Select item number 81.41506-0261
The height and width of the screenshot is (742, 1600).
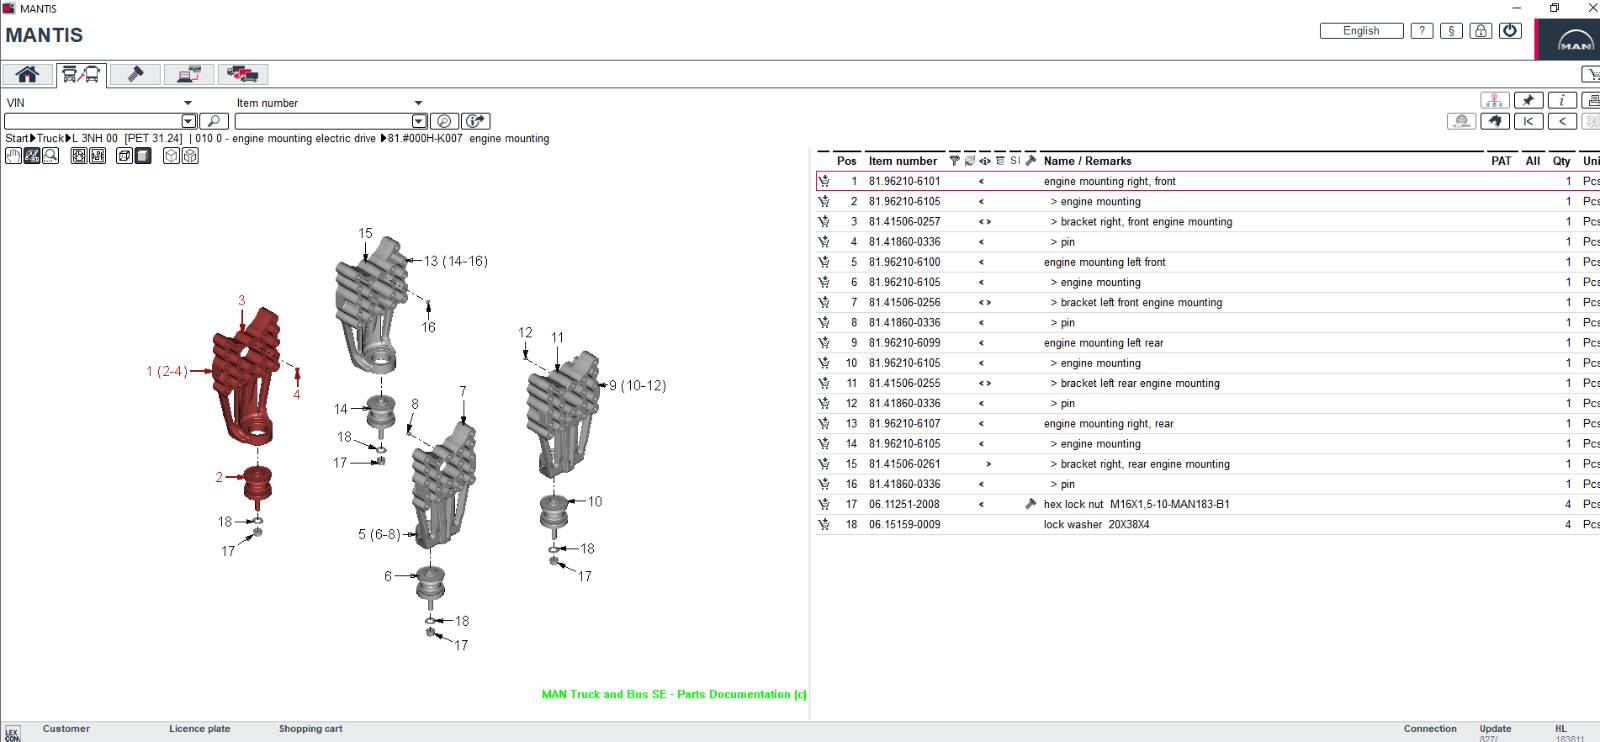[904, 464]
